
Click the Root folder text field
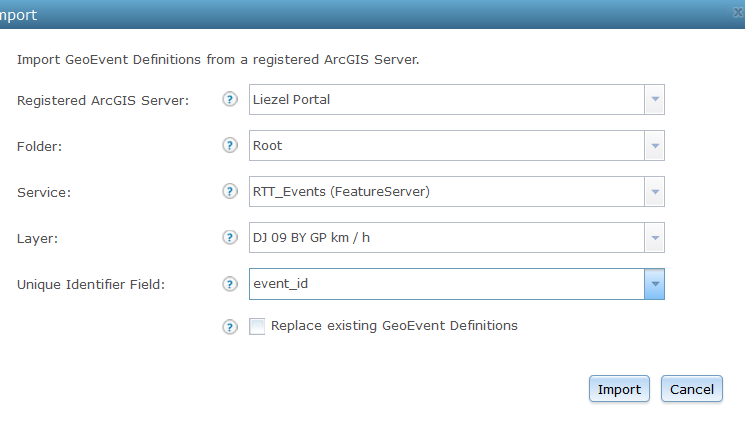click(x=445, y=146)
